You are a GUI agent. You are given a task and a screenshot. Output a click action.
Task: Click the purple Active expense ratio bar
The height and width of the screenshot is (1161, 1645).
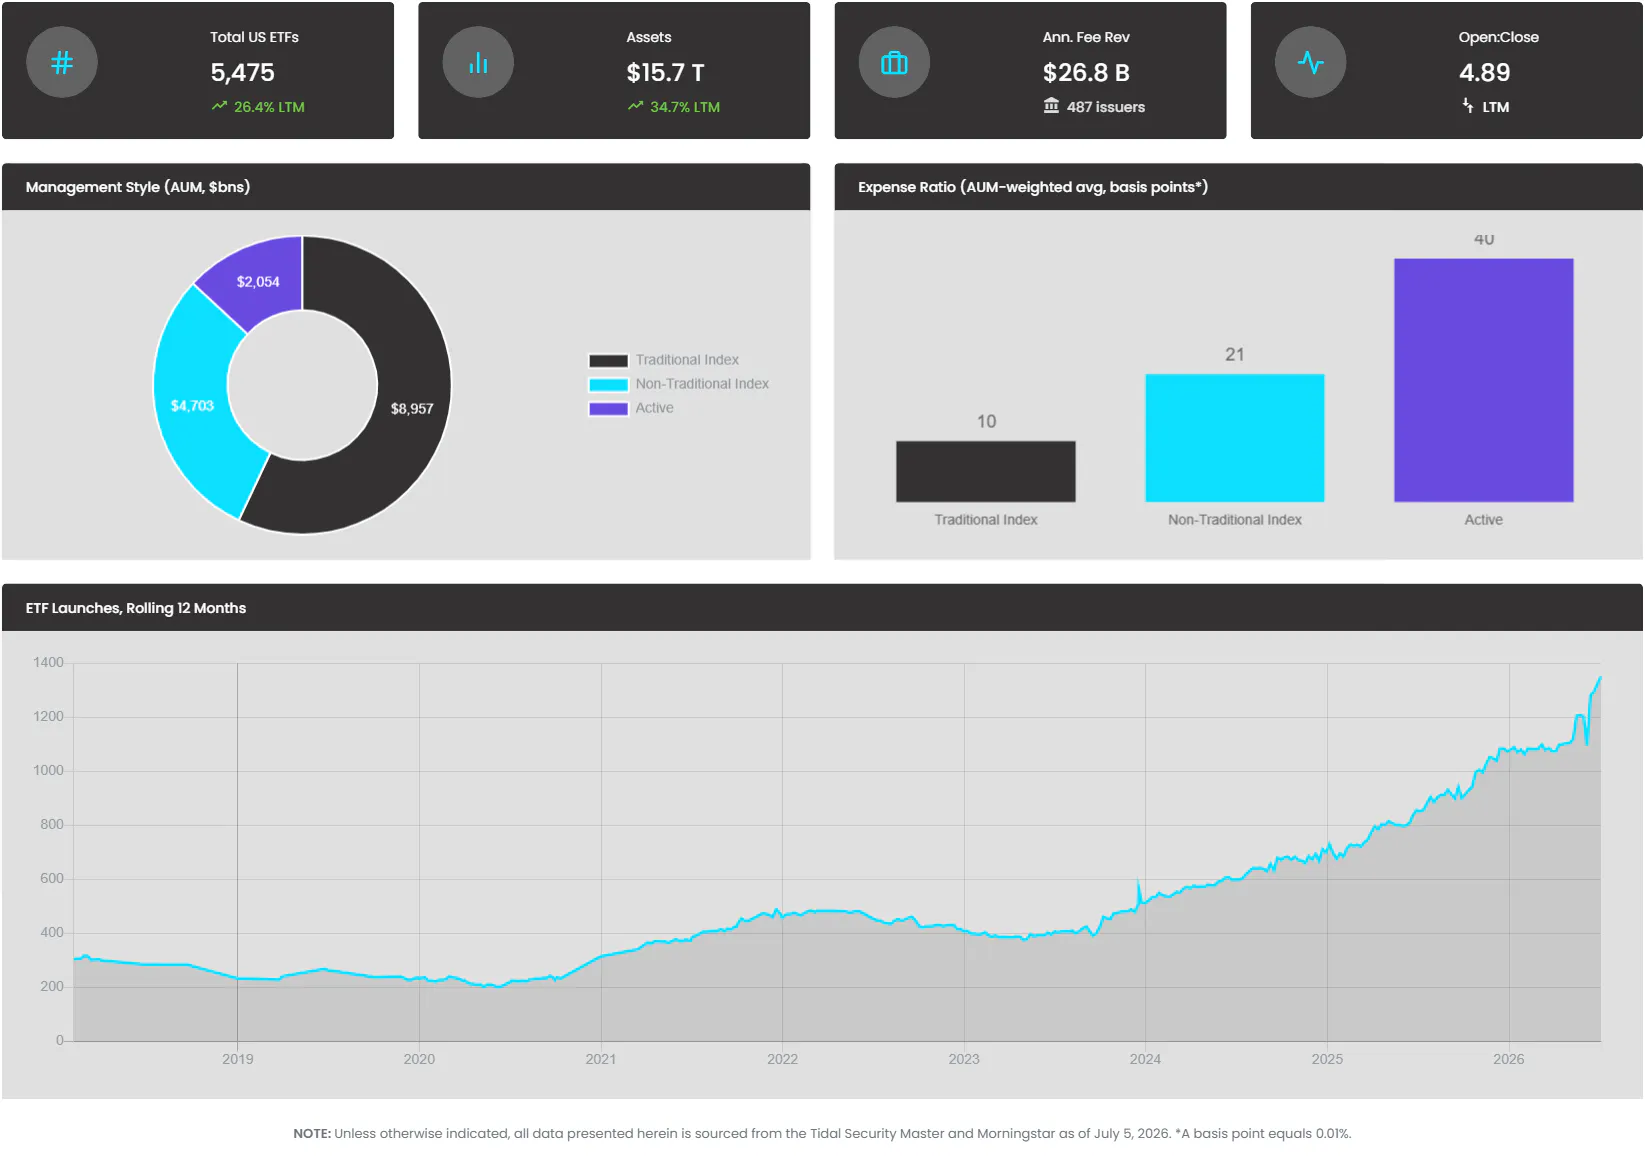click(x=1484, y=380)
